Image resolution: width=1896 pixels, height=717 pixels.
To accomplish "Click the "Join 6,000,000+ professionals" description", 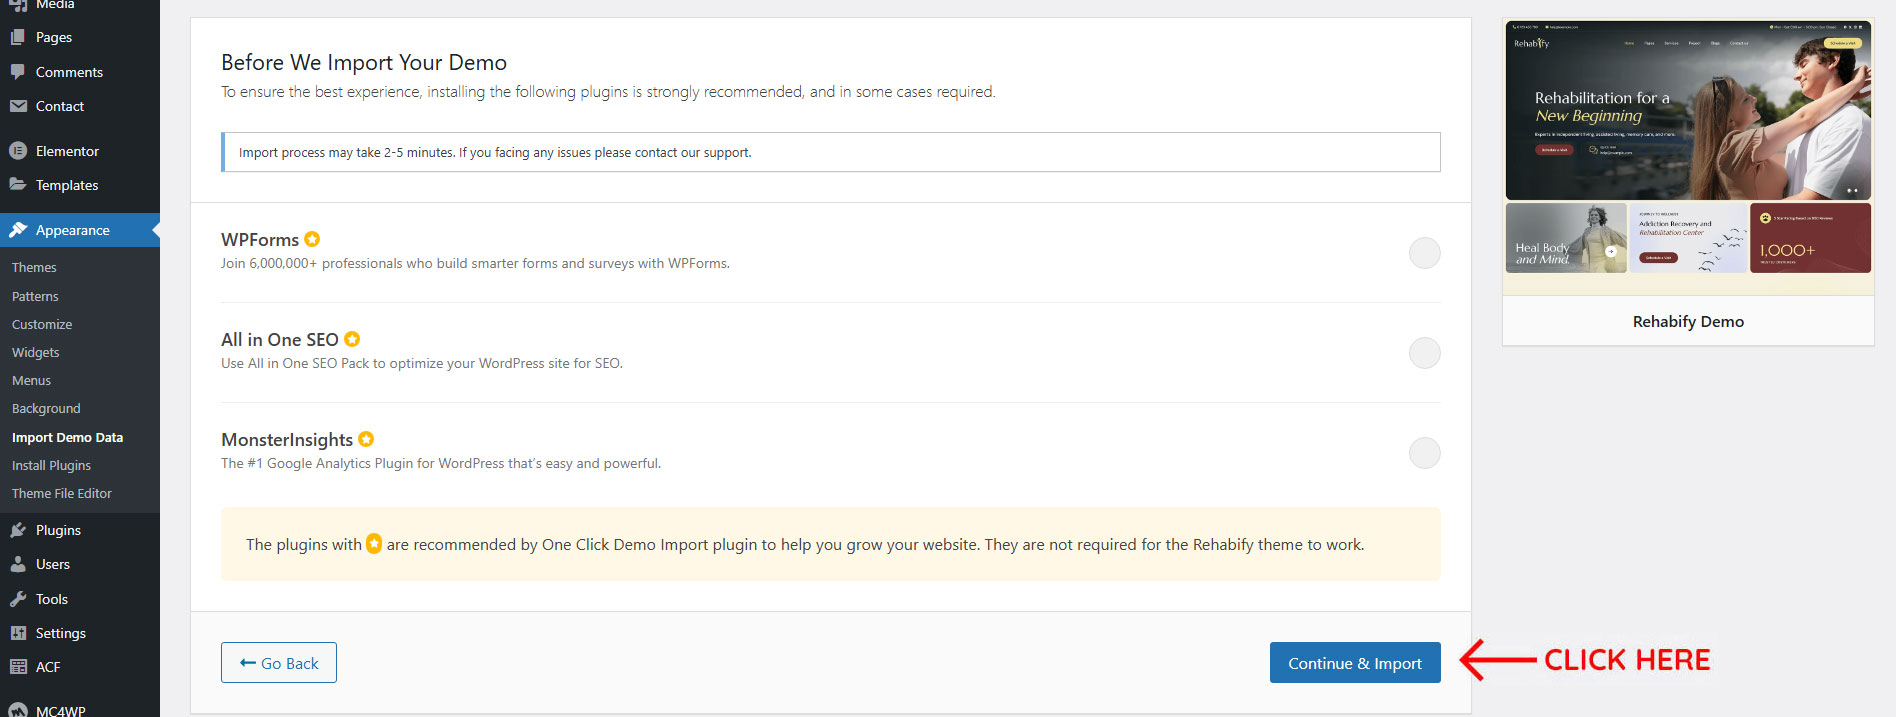I will (x=475, y=263).
